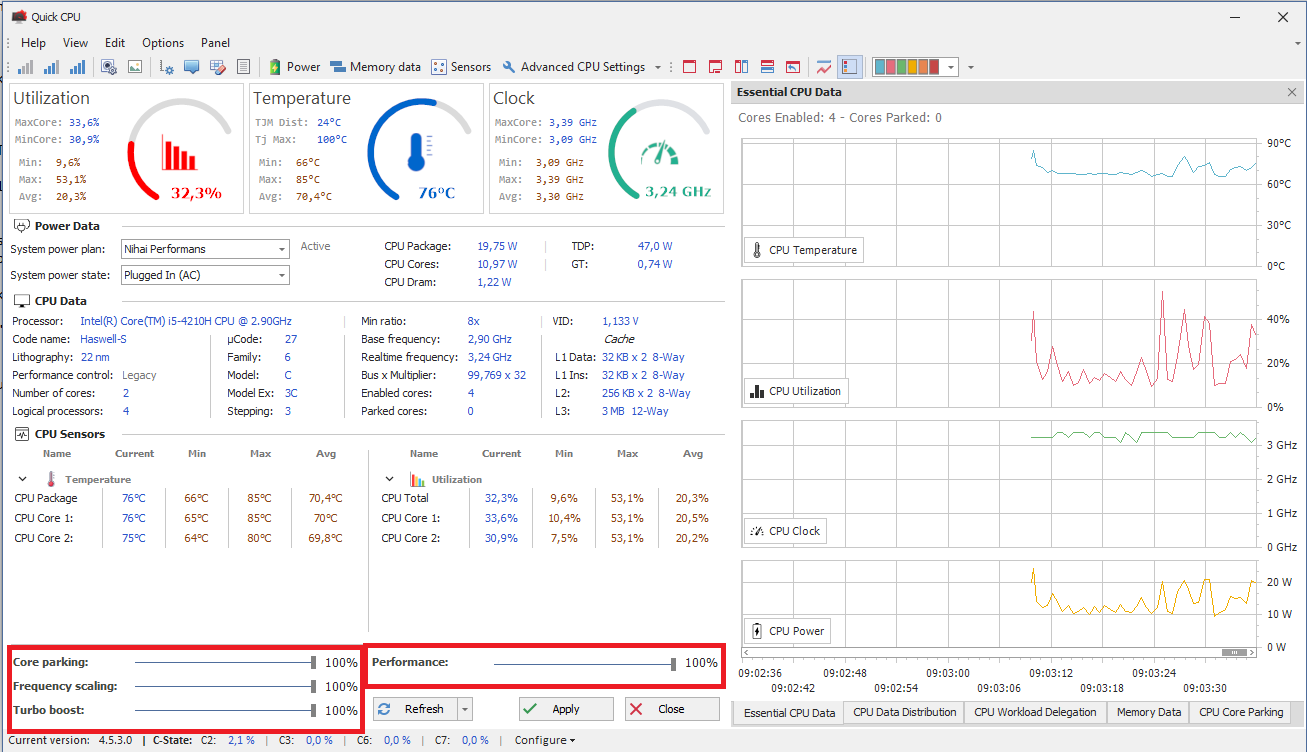The width and height of the screenshot is (1307, 752).
Task: Open the System power plan dropdown
Action: [x=281, y=249]
